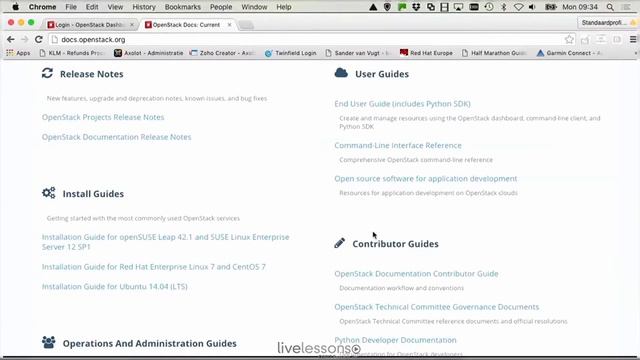The image size is (640, 360).
Task: Click the green flag menu bar icon
Action: 402,7
